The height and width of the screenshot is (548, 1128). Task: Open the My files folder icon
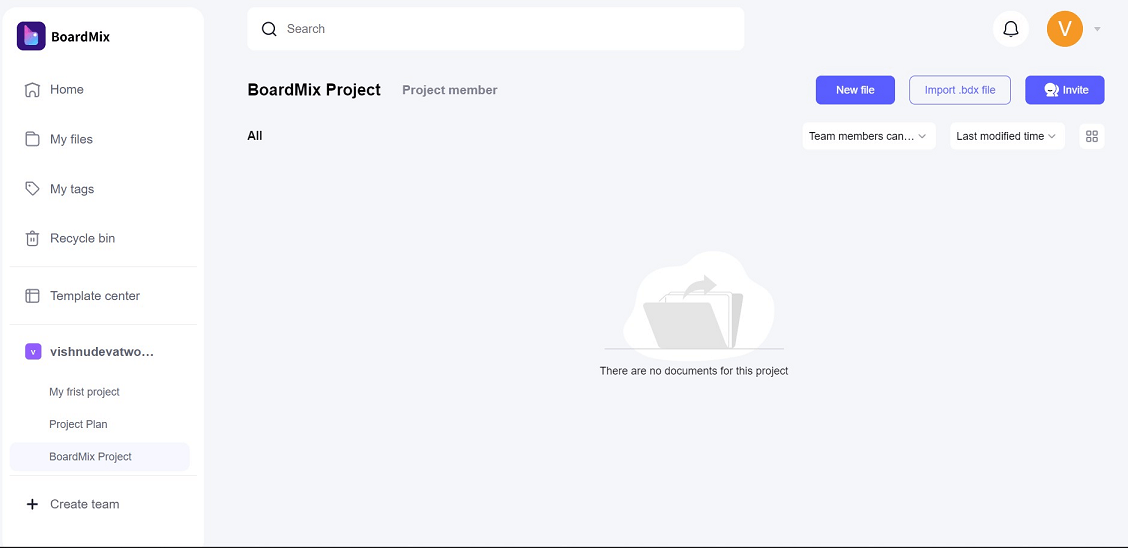[32, 139]
